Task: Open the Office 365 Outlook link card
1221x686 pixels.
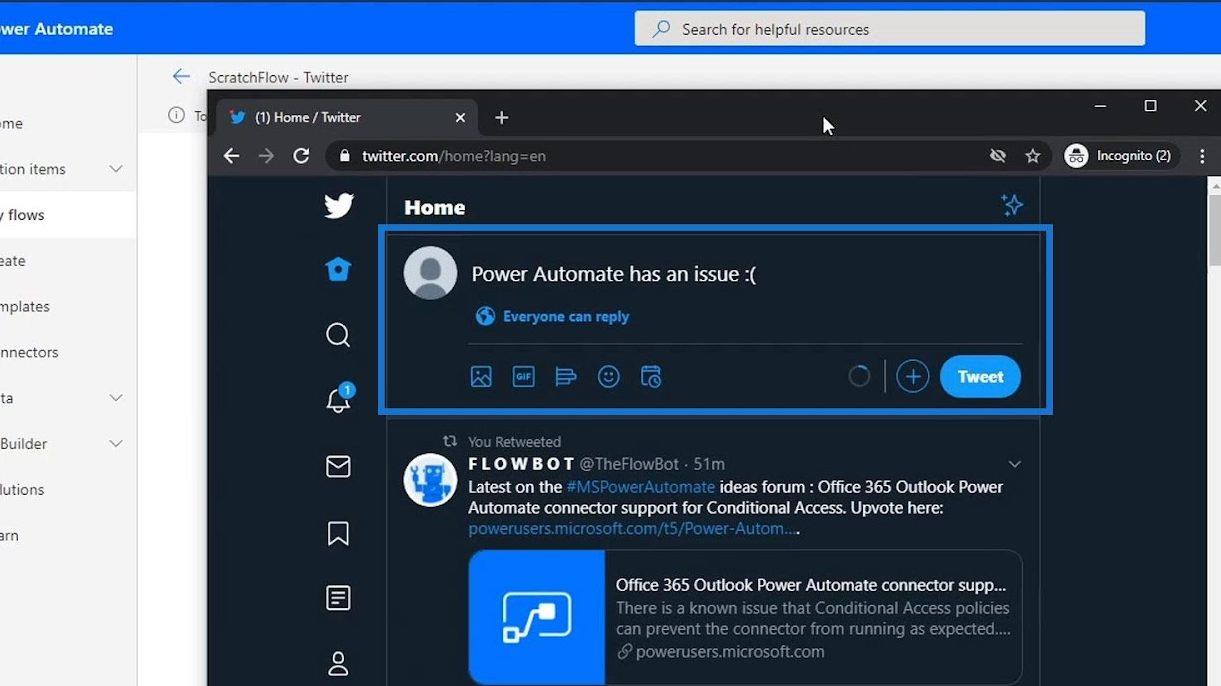Action: [x=745, y=617]
